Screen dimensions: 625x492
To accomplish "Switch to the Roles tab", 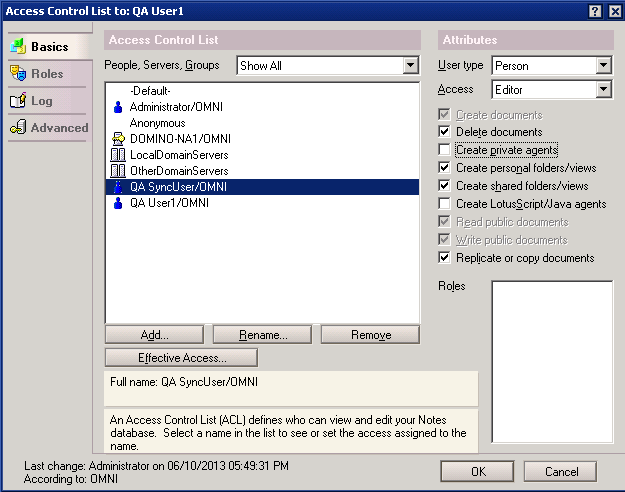I will tap(47, 73).
